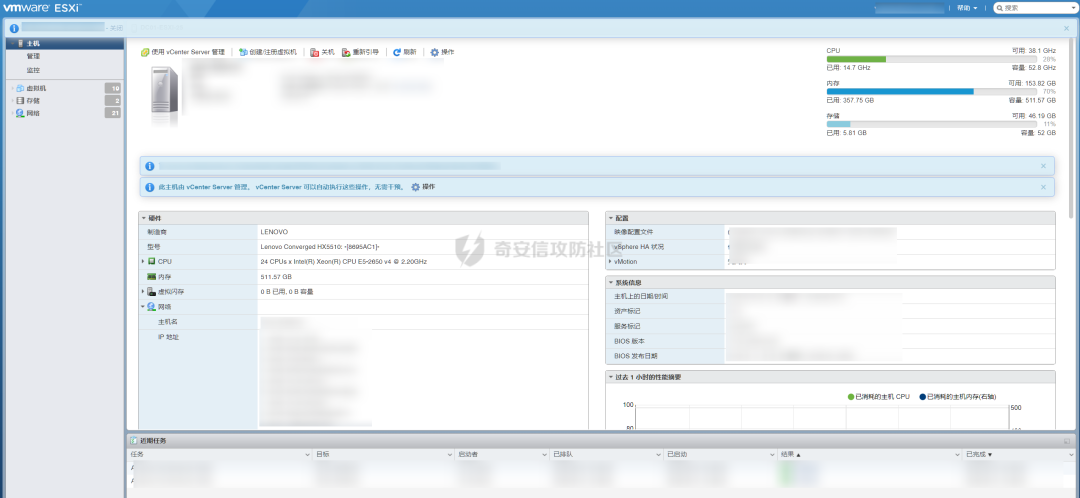The width and height of the screenshot is (1080, 498).
Task: Click the 刷新 refresh icon
Action: pyautogui.click(x=397, y=52)
